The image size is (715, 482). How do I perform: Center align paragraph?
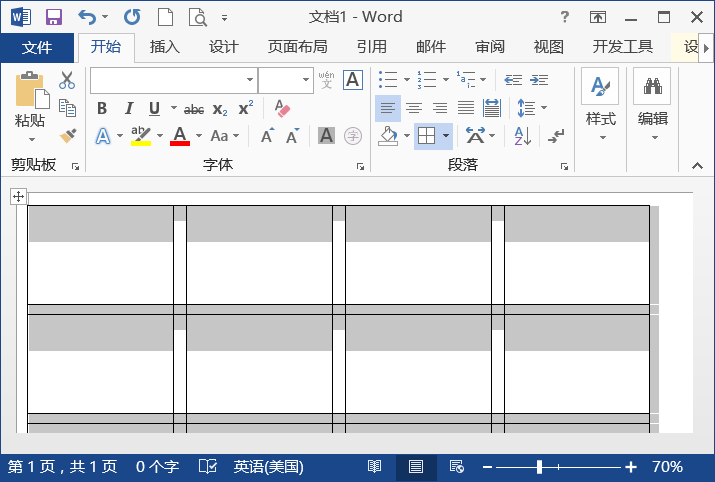click(414, 108)
